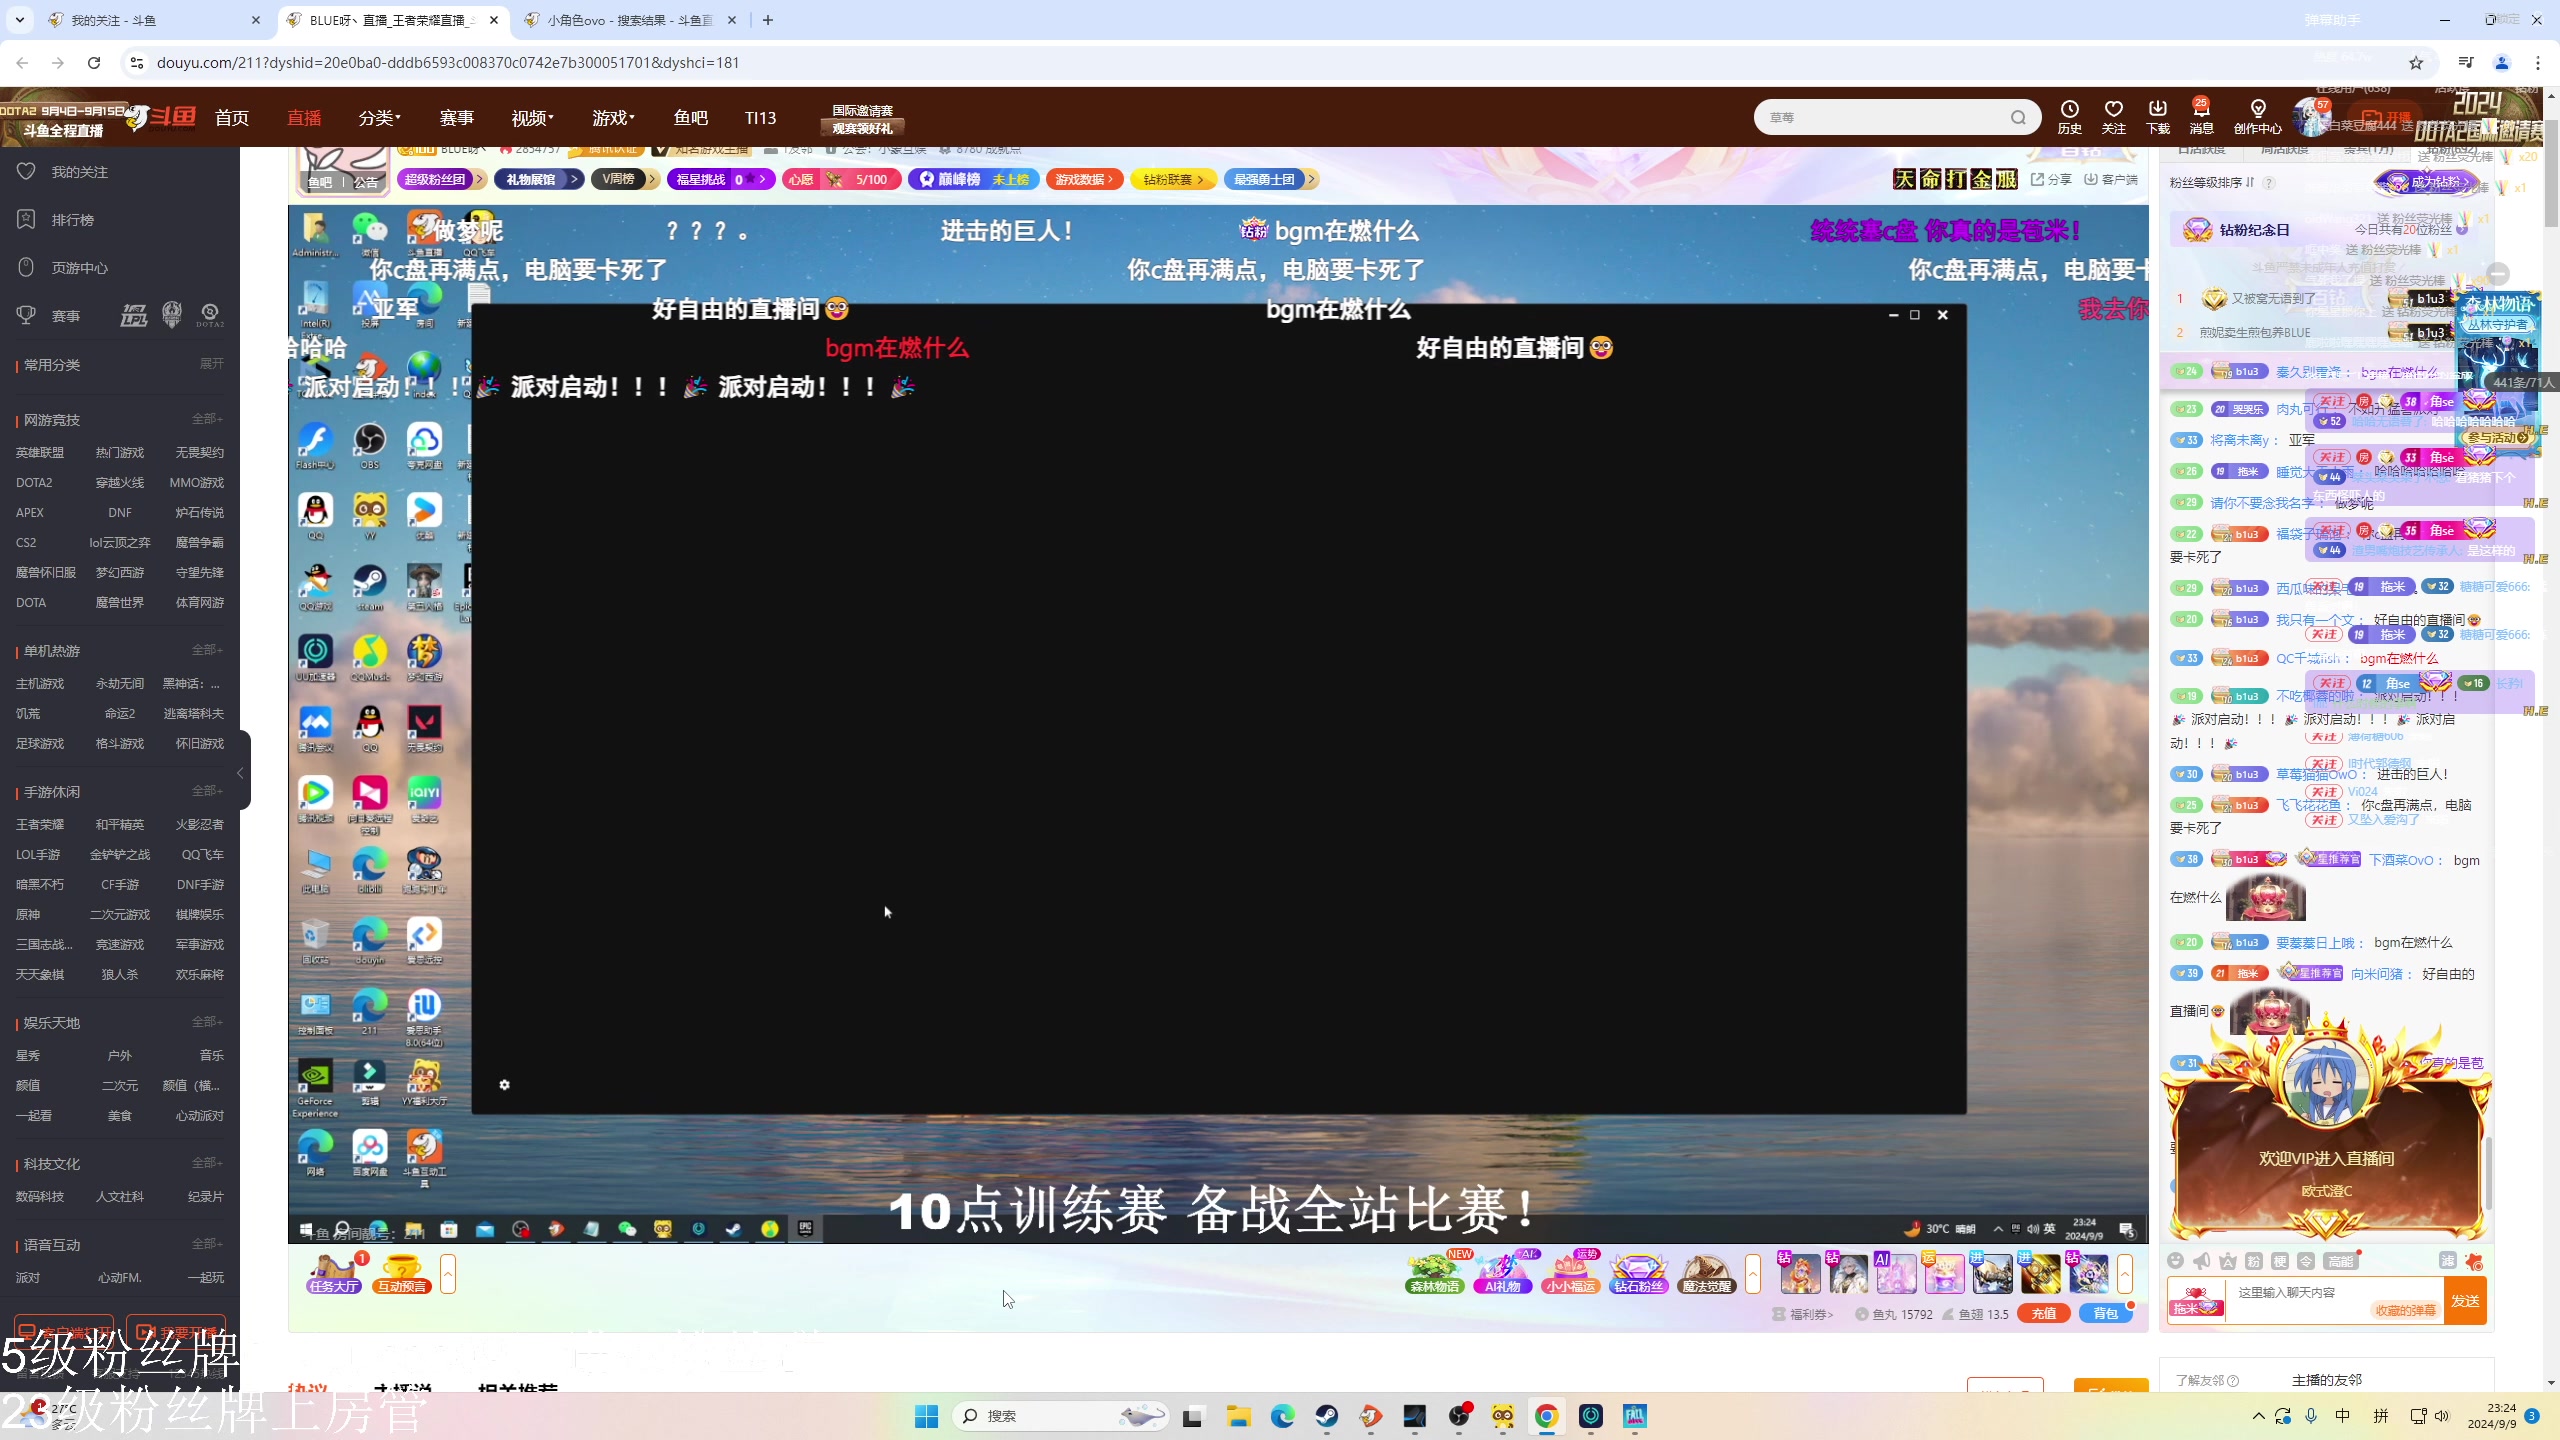Open the 互动预言 prediction icon
This screenshot has width=2560, height=1440.
pos(402,1273)
